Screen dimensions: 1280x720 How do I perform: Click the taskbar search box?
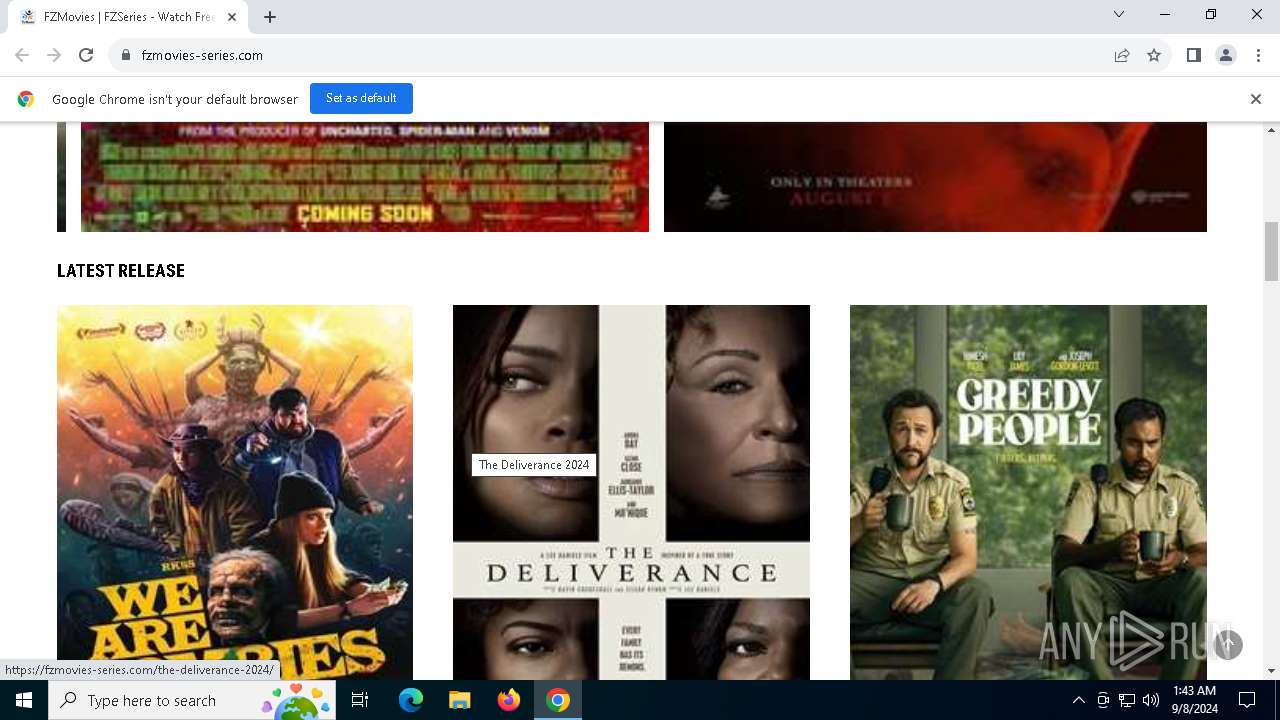[x=192, y=700]
